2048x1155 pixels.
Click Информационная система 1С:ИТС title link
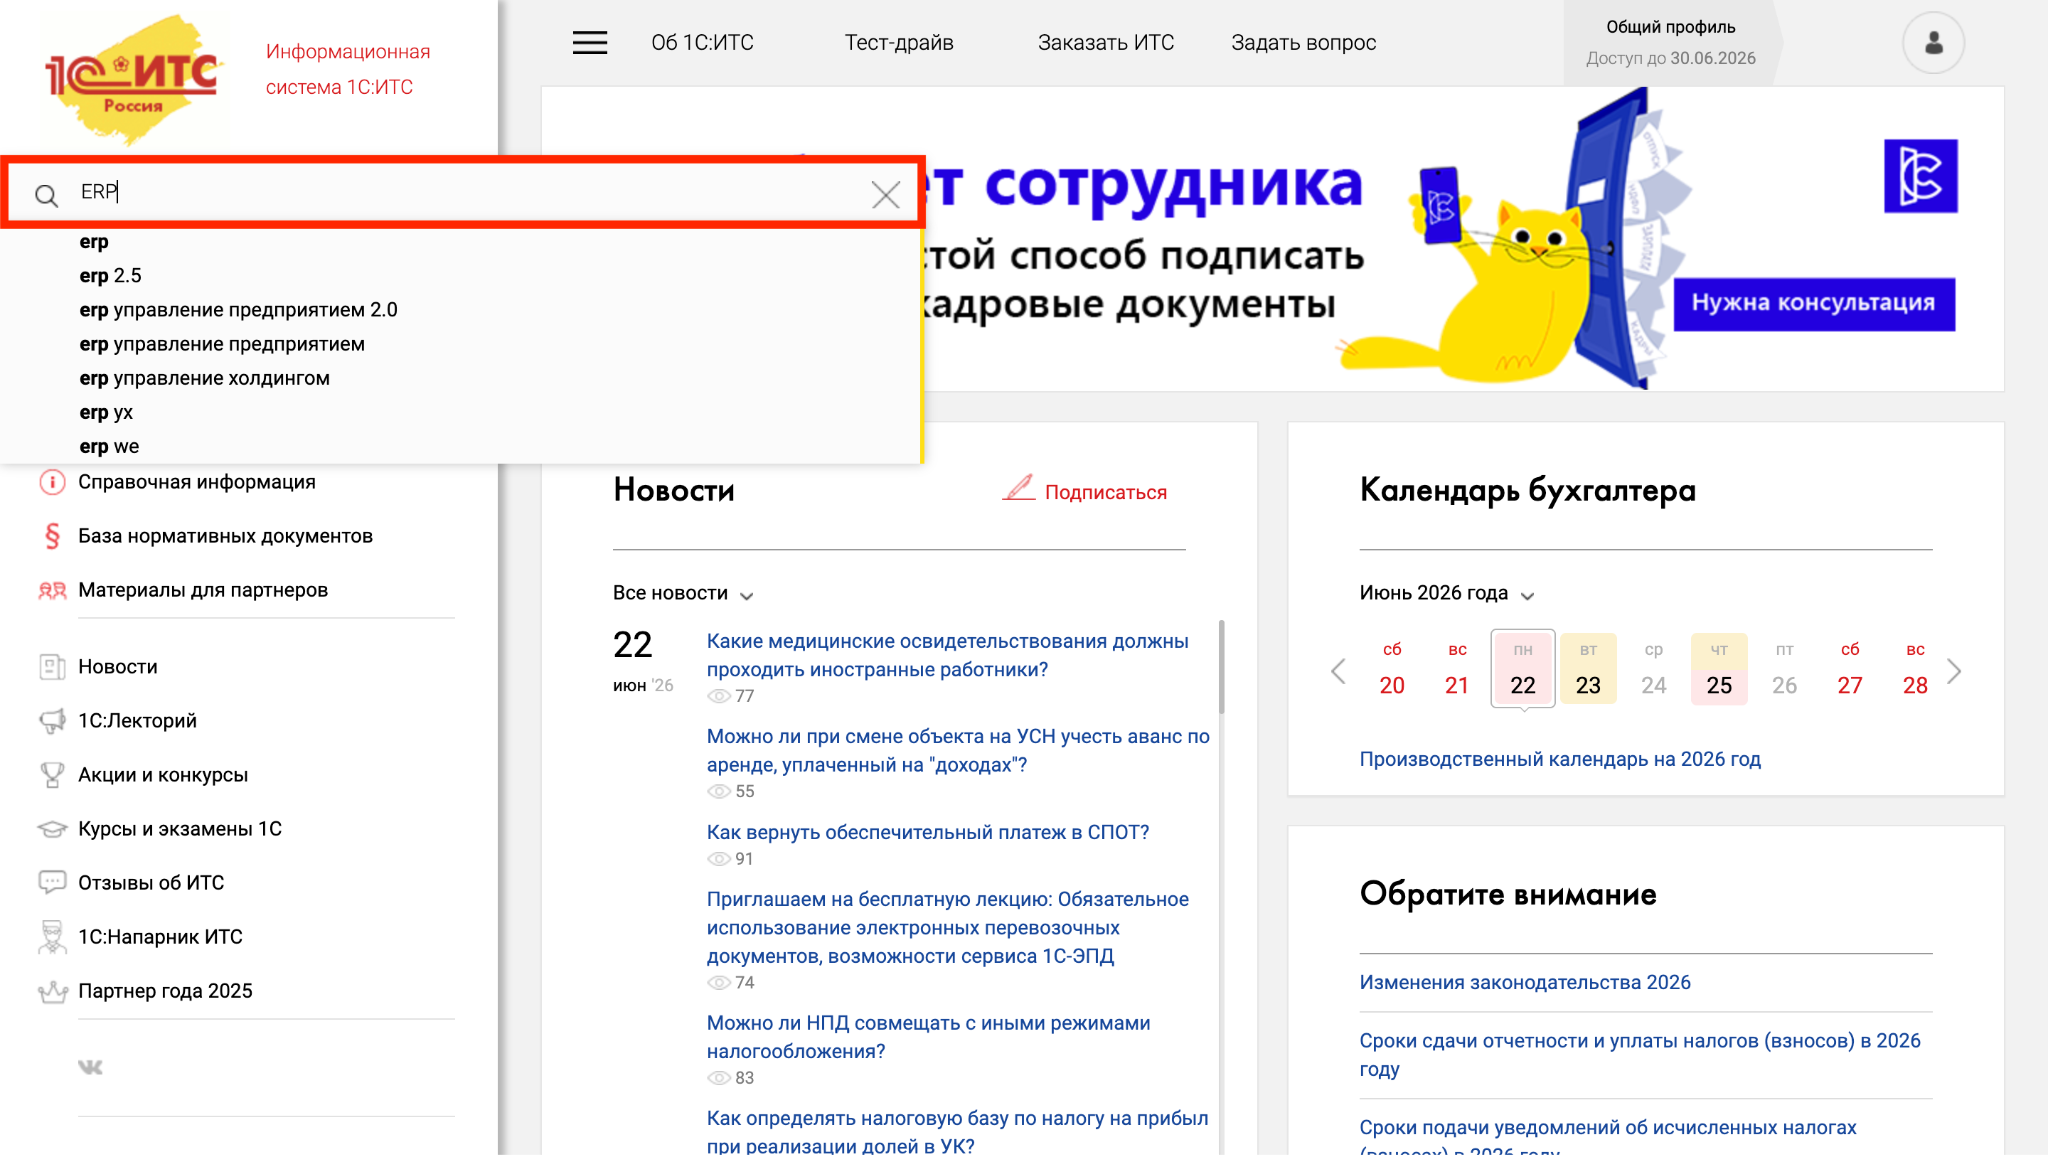[x=348, y=69]
